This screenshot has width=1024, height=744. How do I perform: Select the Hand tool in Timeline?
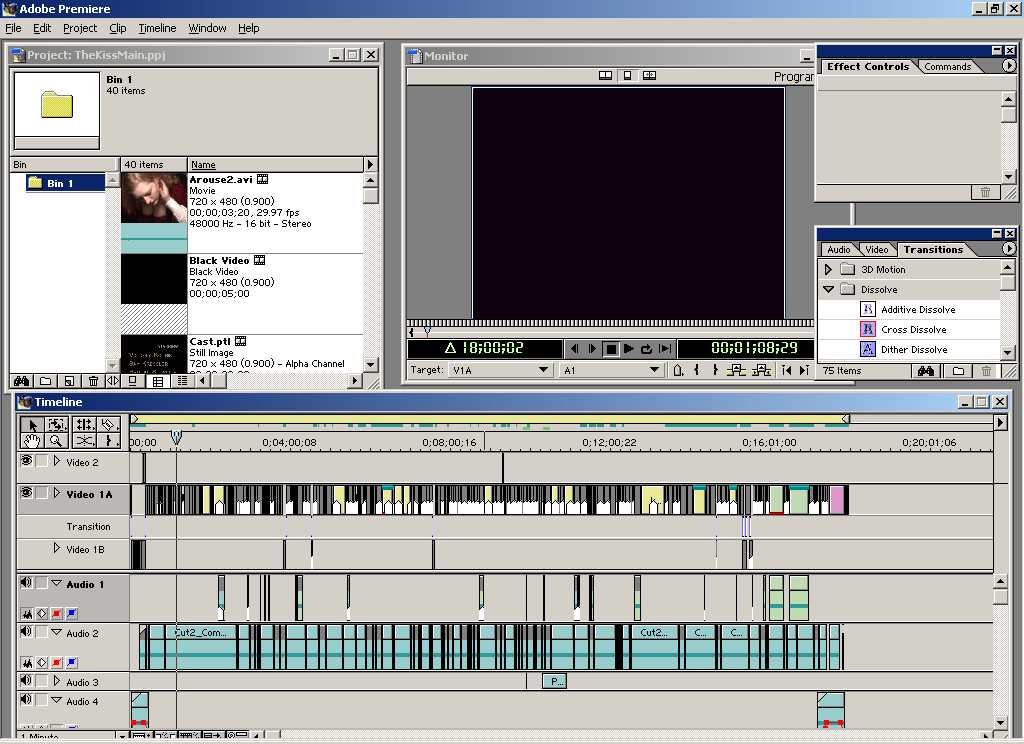[32, 440]
